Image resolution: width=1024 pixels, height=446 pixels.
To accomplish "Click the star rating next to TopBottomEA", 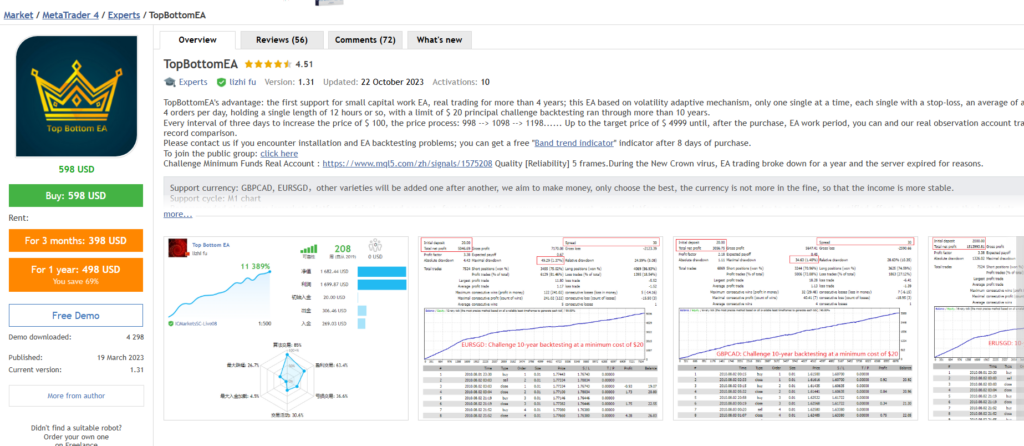I will 268,65.
